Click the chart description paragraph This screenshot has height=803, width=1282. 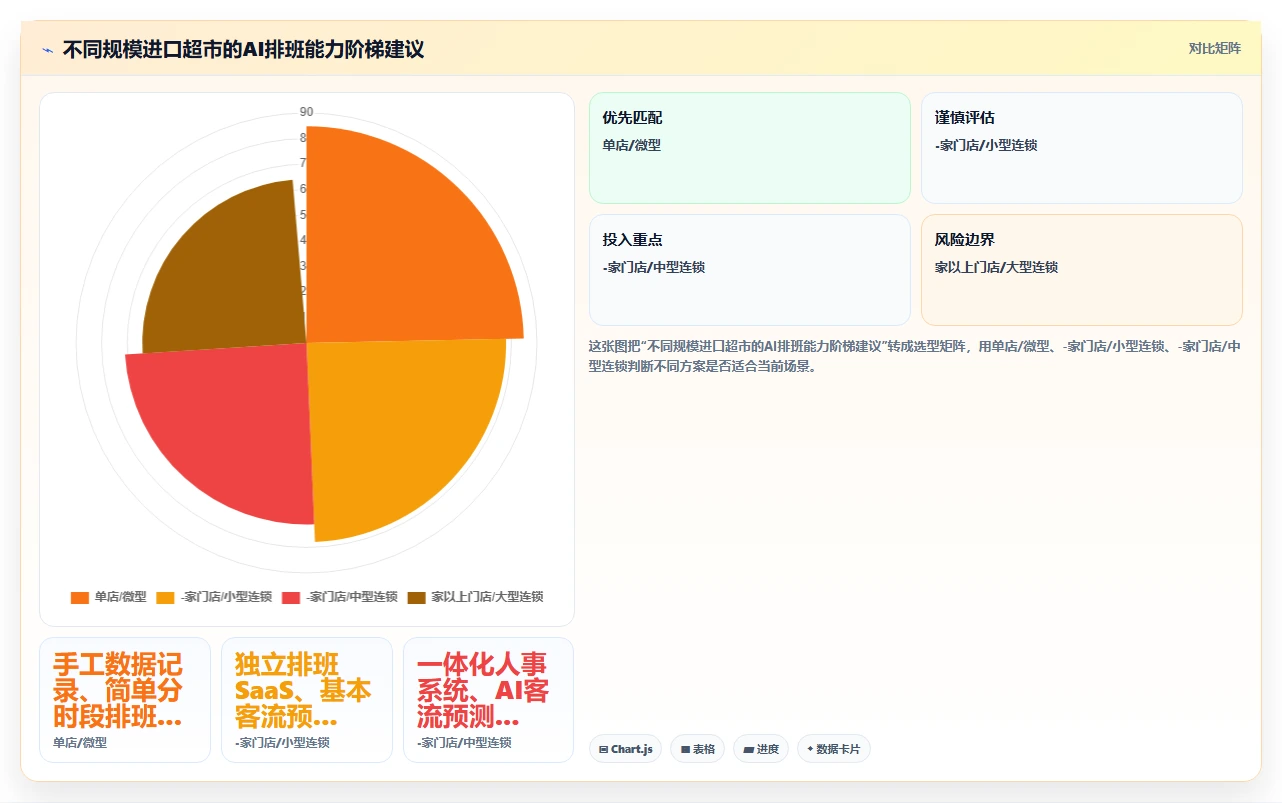pos(915,356)
